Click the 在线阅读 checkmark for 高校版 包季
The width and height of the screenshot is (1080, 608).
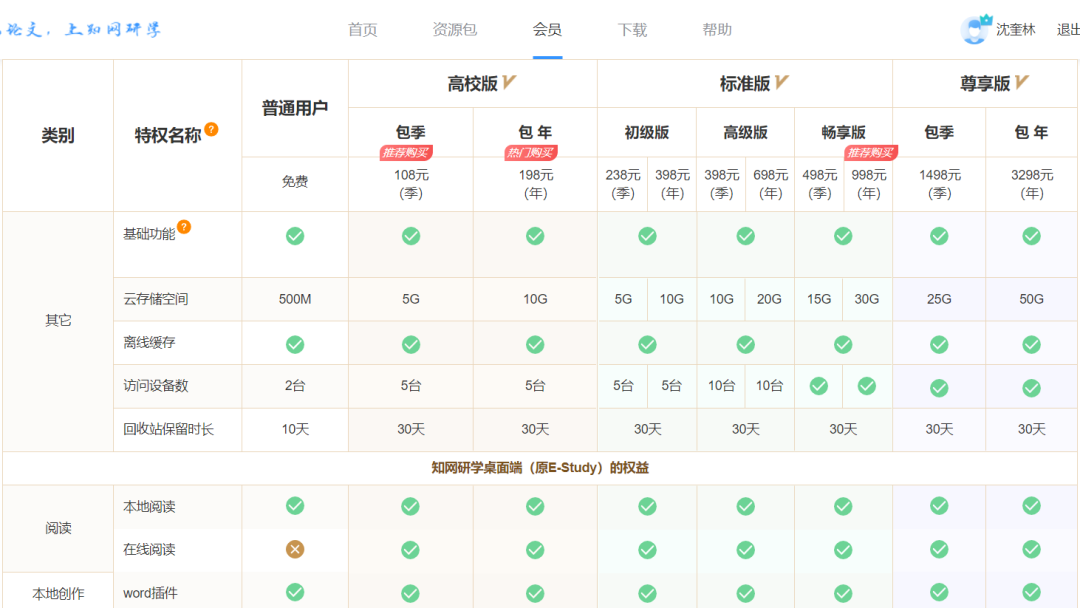click(x=411, y=550)
